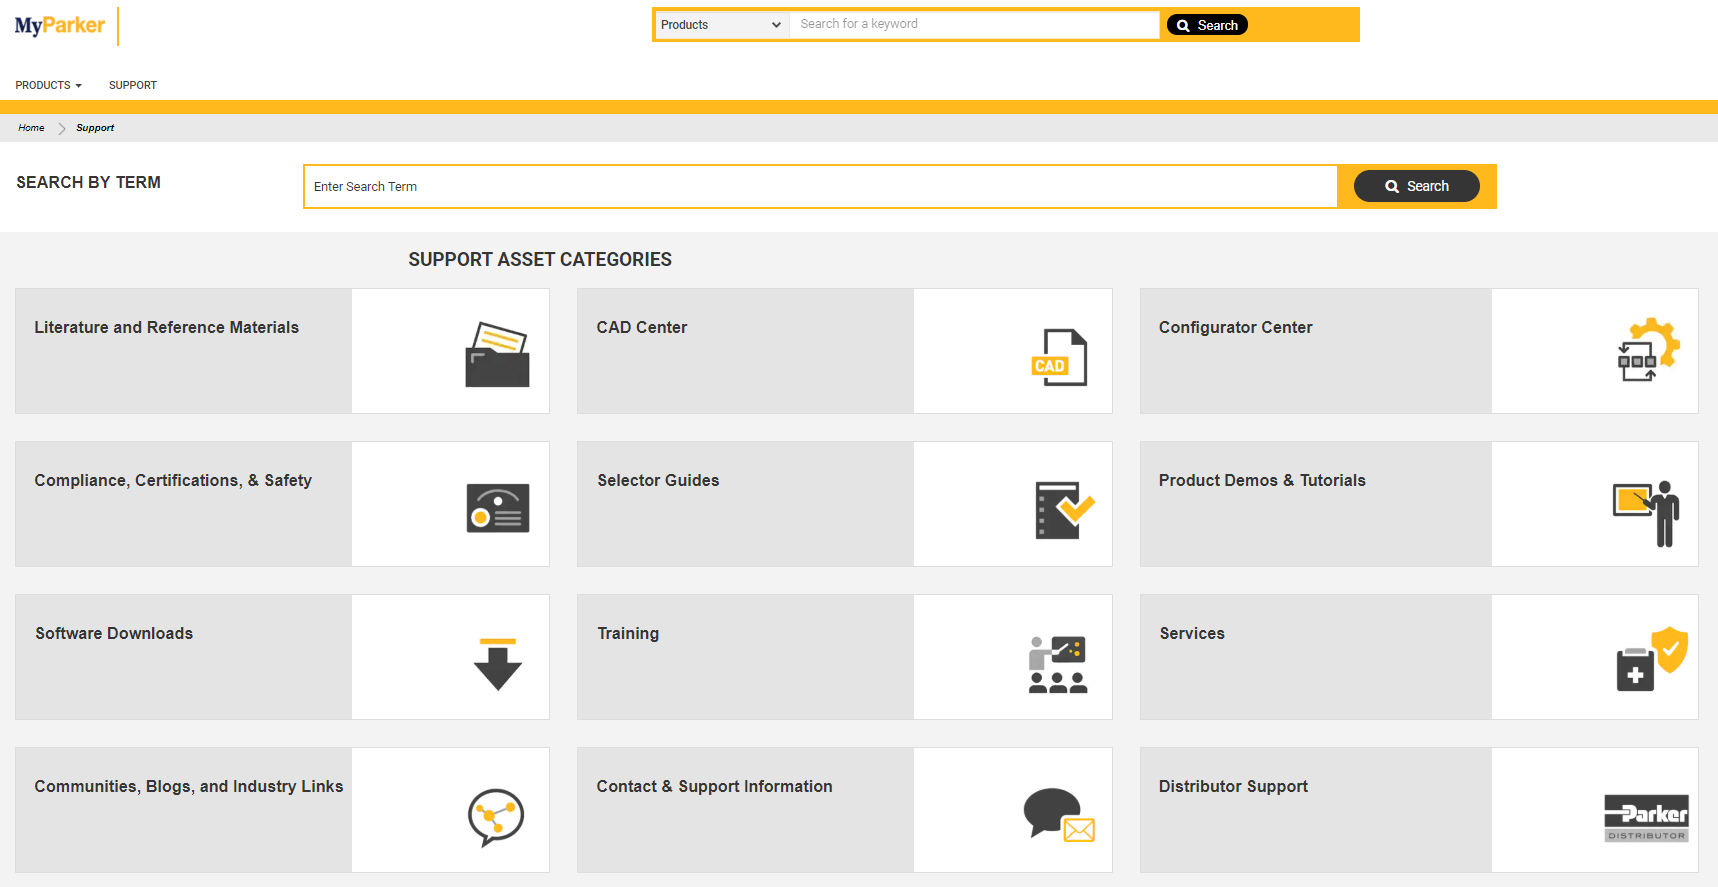Image resolution: width=1718 pixels, height=887 pixels.
Task: Click the Selector Guides checklist icon
Action: coord(1065,510)
